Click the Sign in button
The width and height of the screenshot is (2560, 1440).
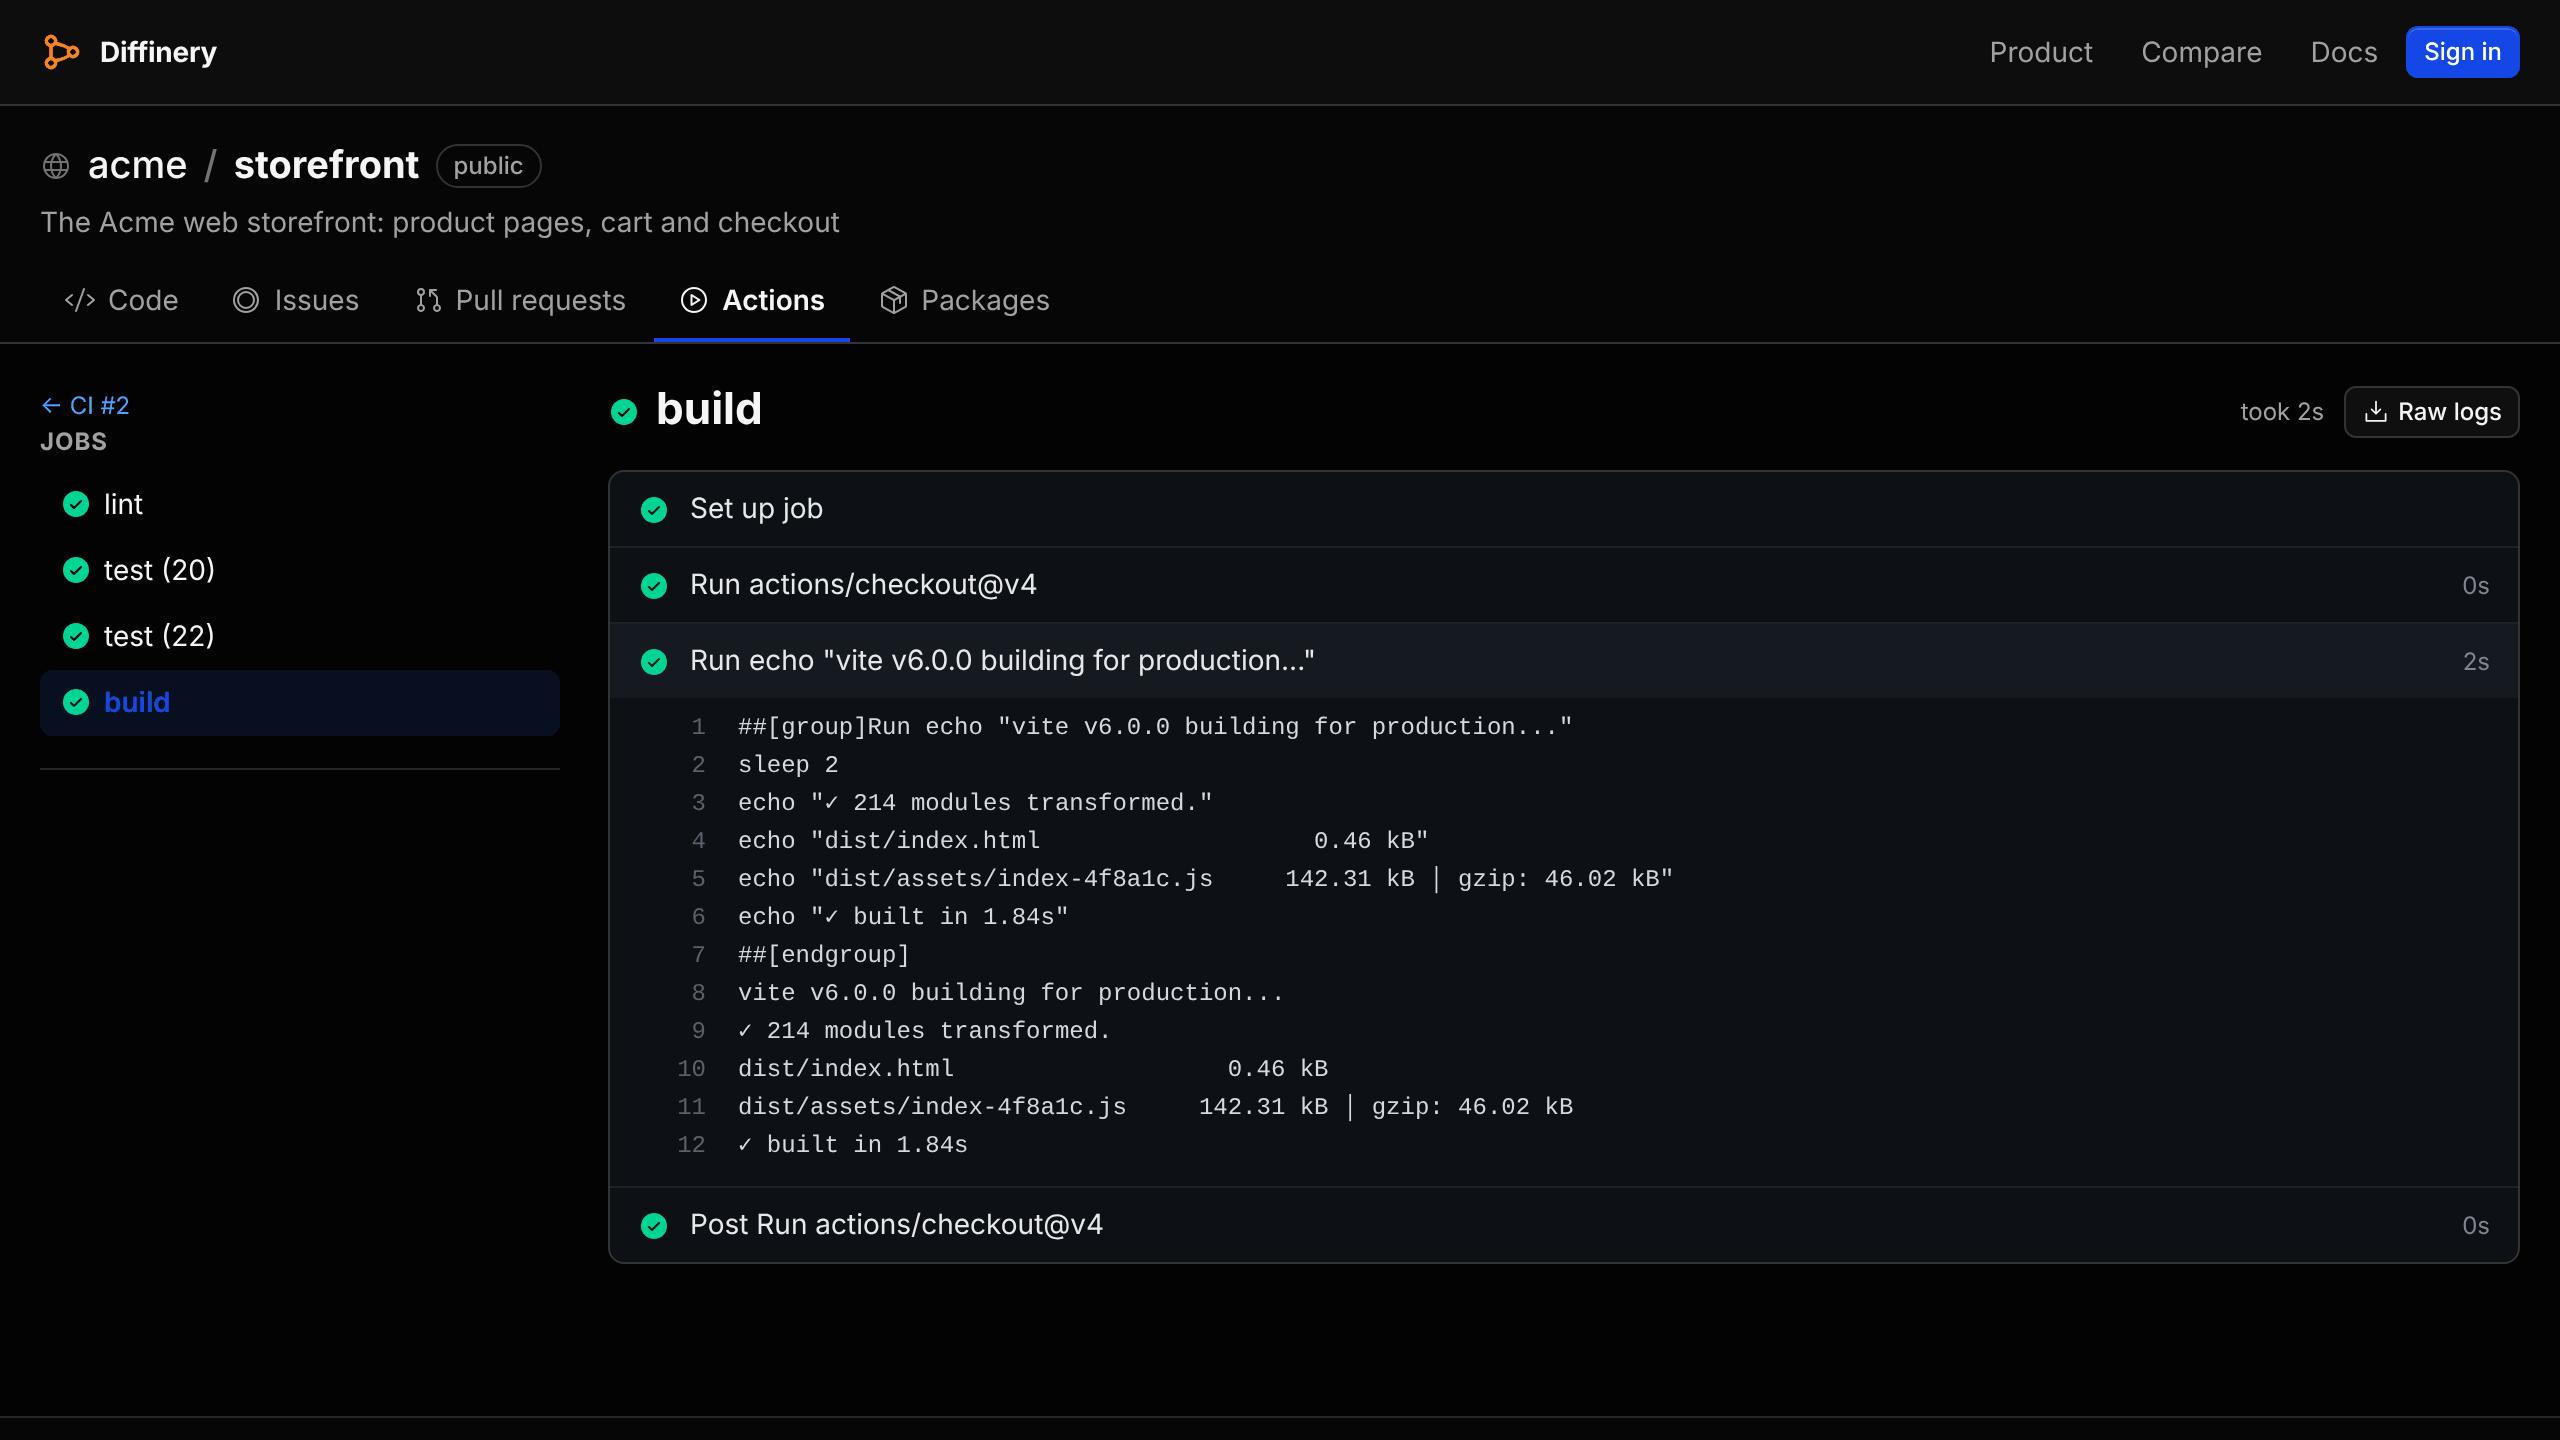(x=2462, y=52)
